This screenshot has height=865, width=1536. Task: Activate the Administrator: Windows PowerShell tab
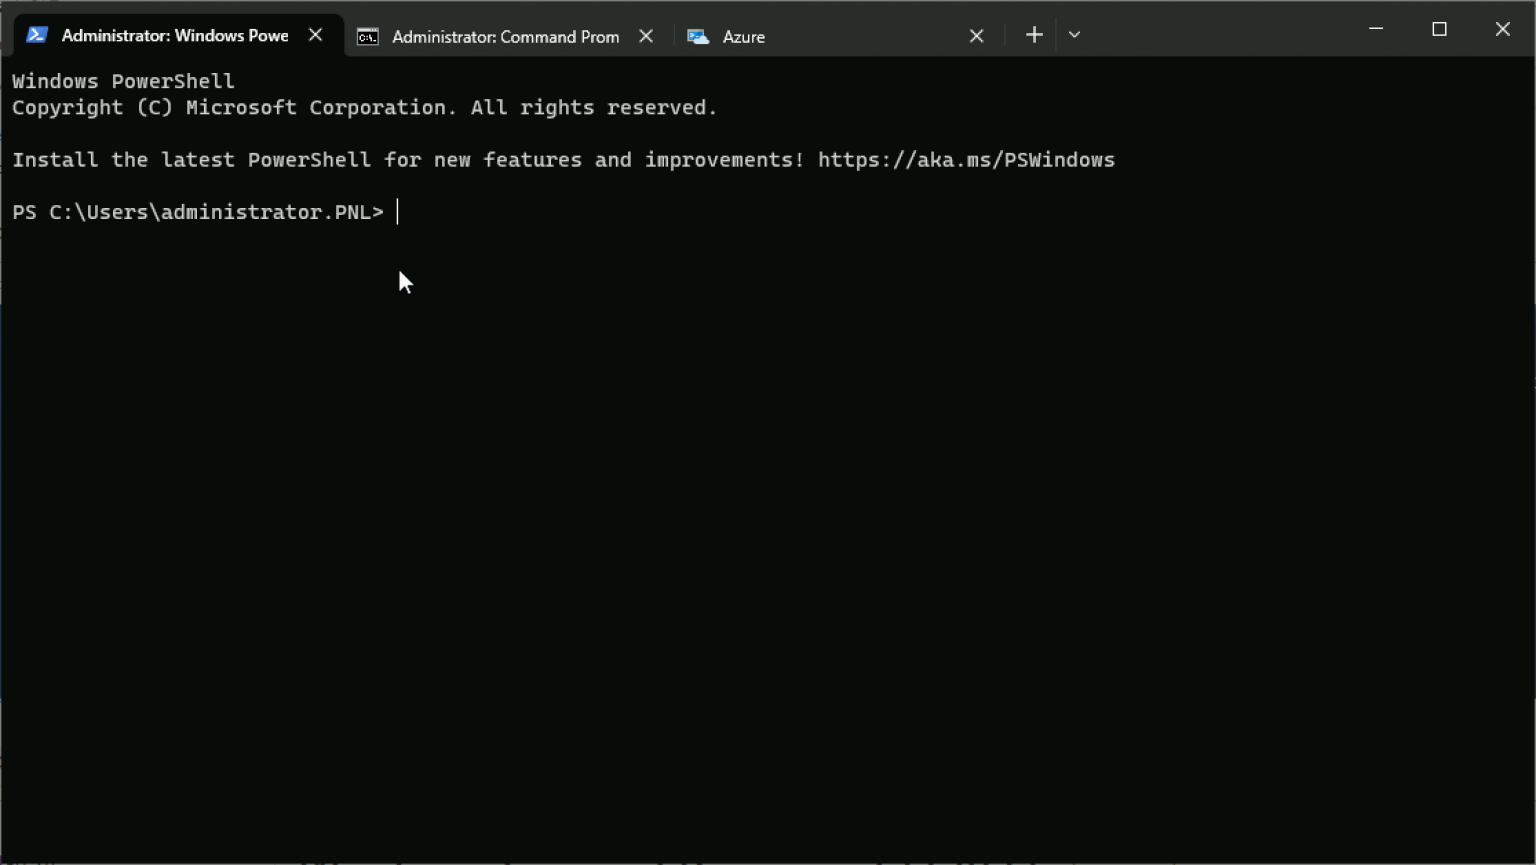point(175,34)
